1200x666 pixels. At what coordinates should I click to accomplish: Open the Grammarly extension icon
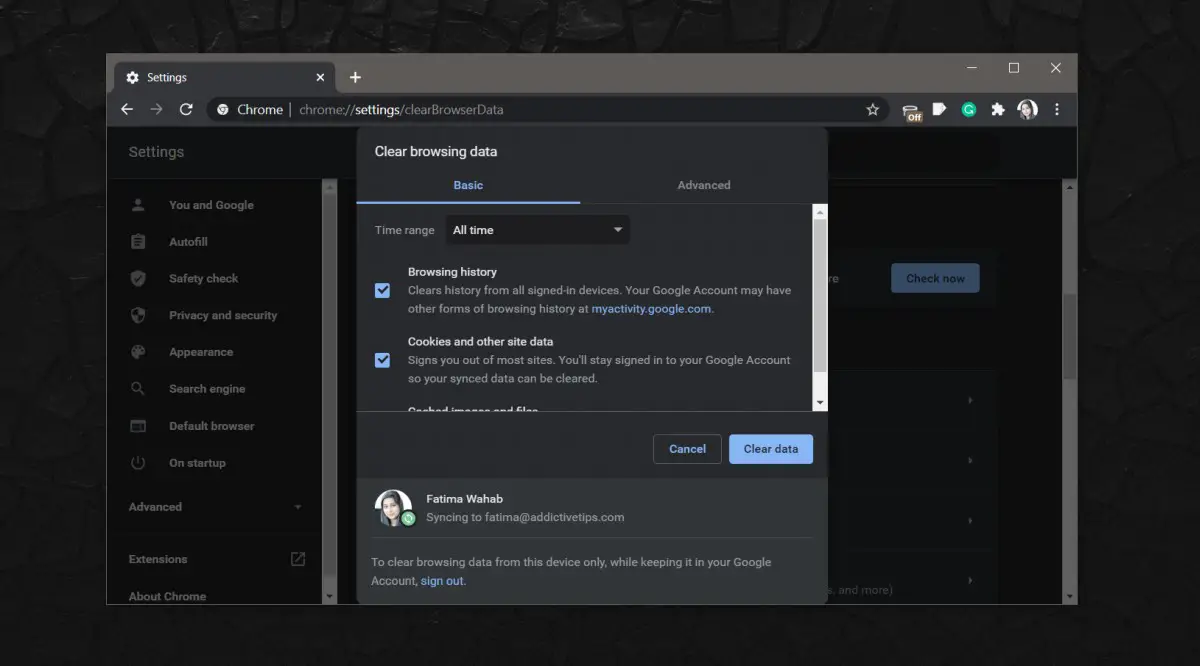pyautogui.click(x=969, y=110)
